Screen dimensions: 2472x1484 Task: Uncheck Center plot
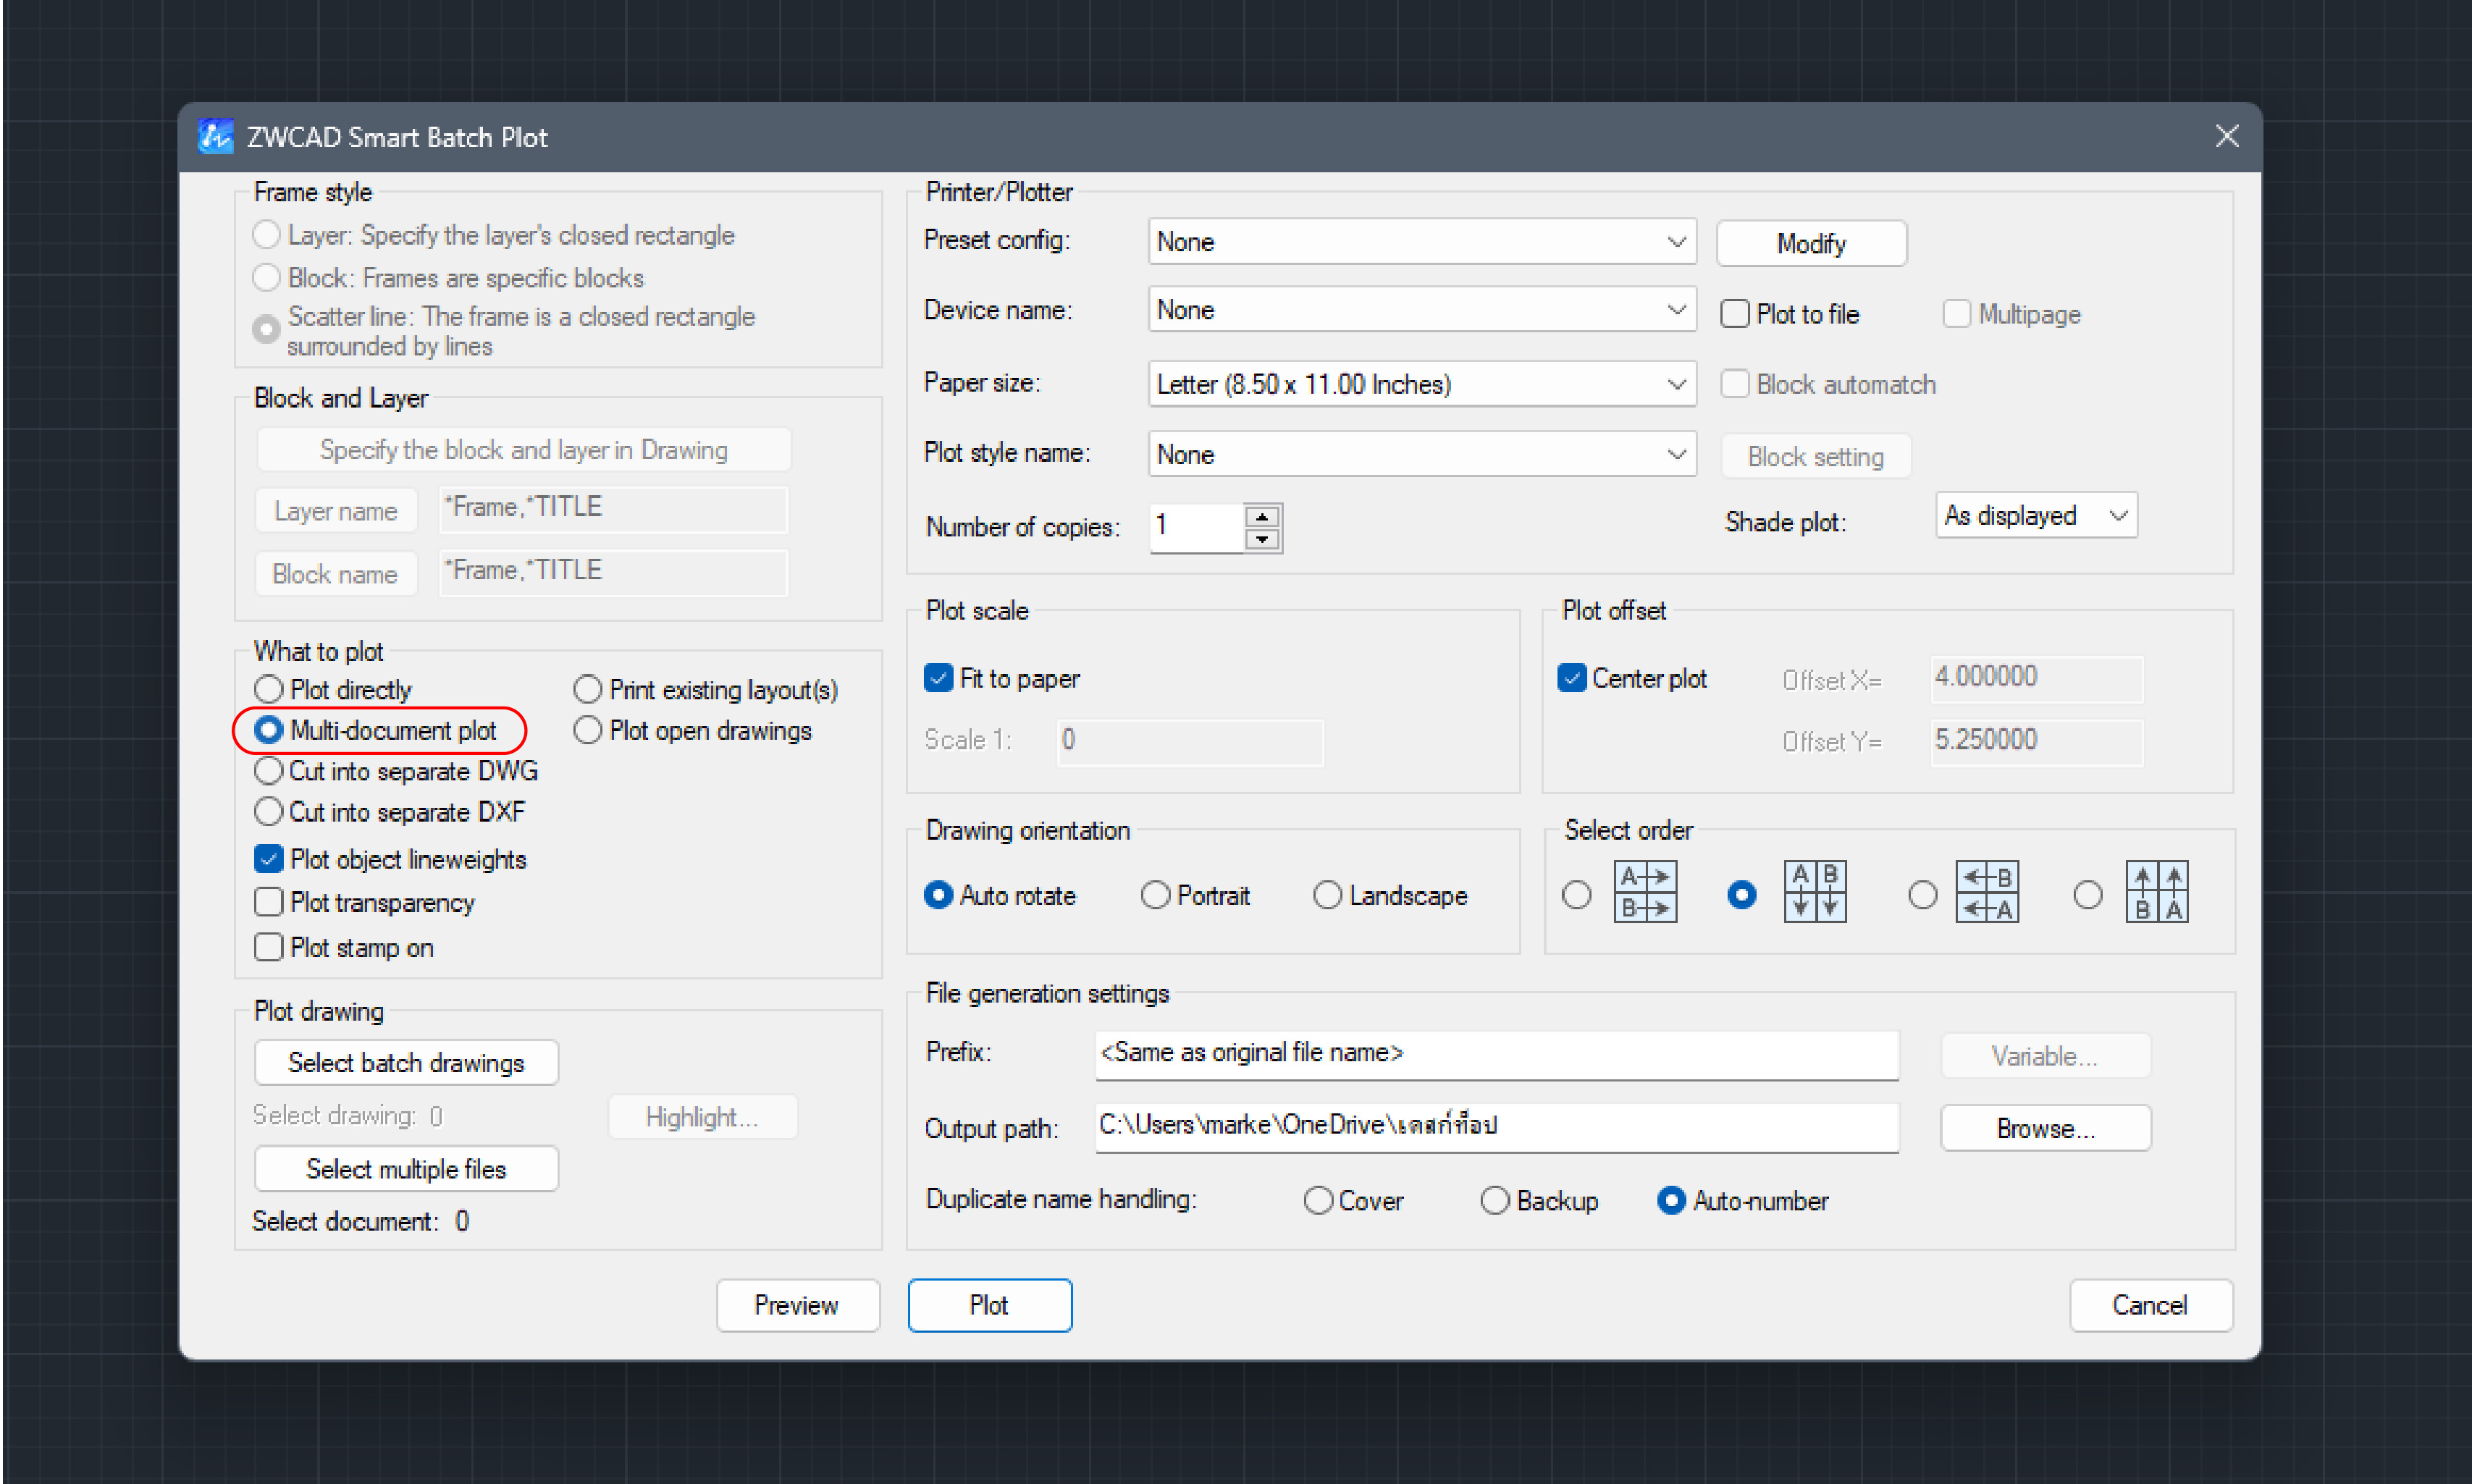click(1572, 679)
